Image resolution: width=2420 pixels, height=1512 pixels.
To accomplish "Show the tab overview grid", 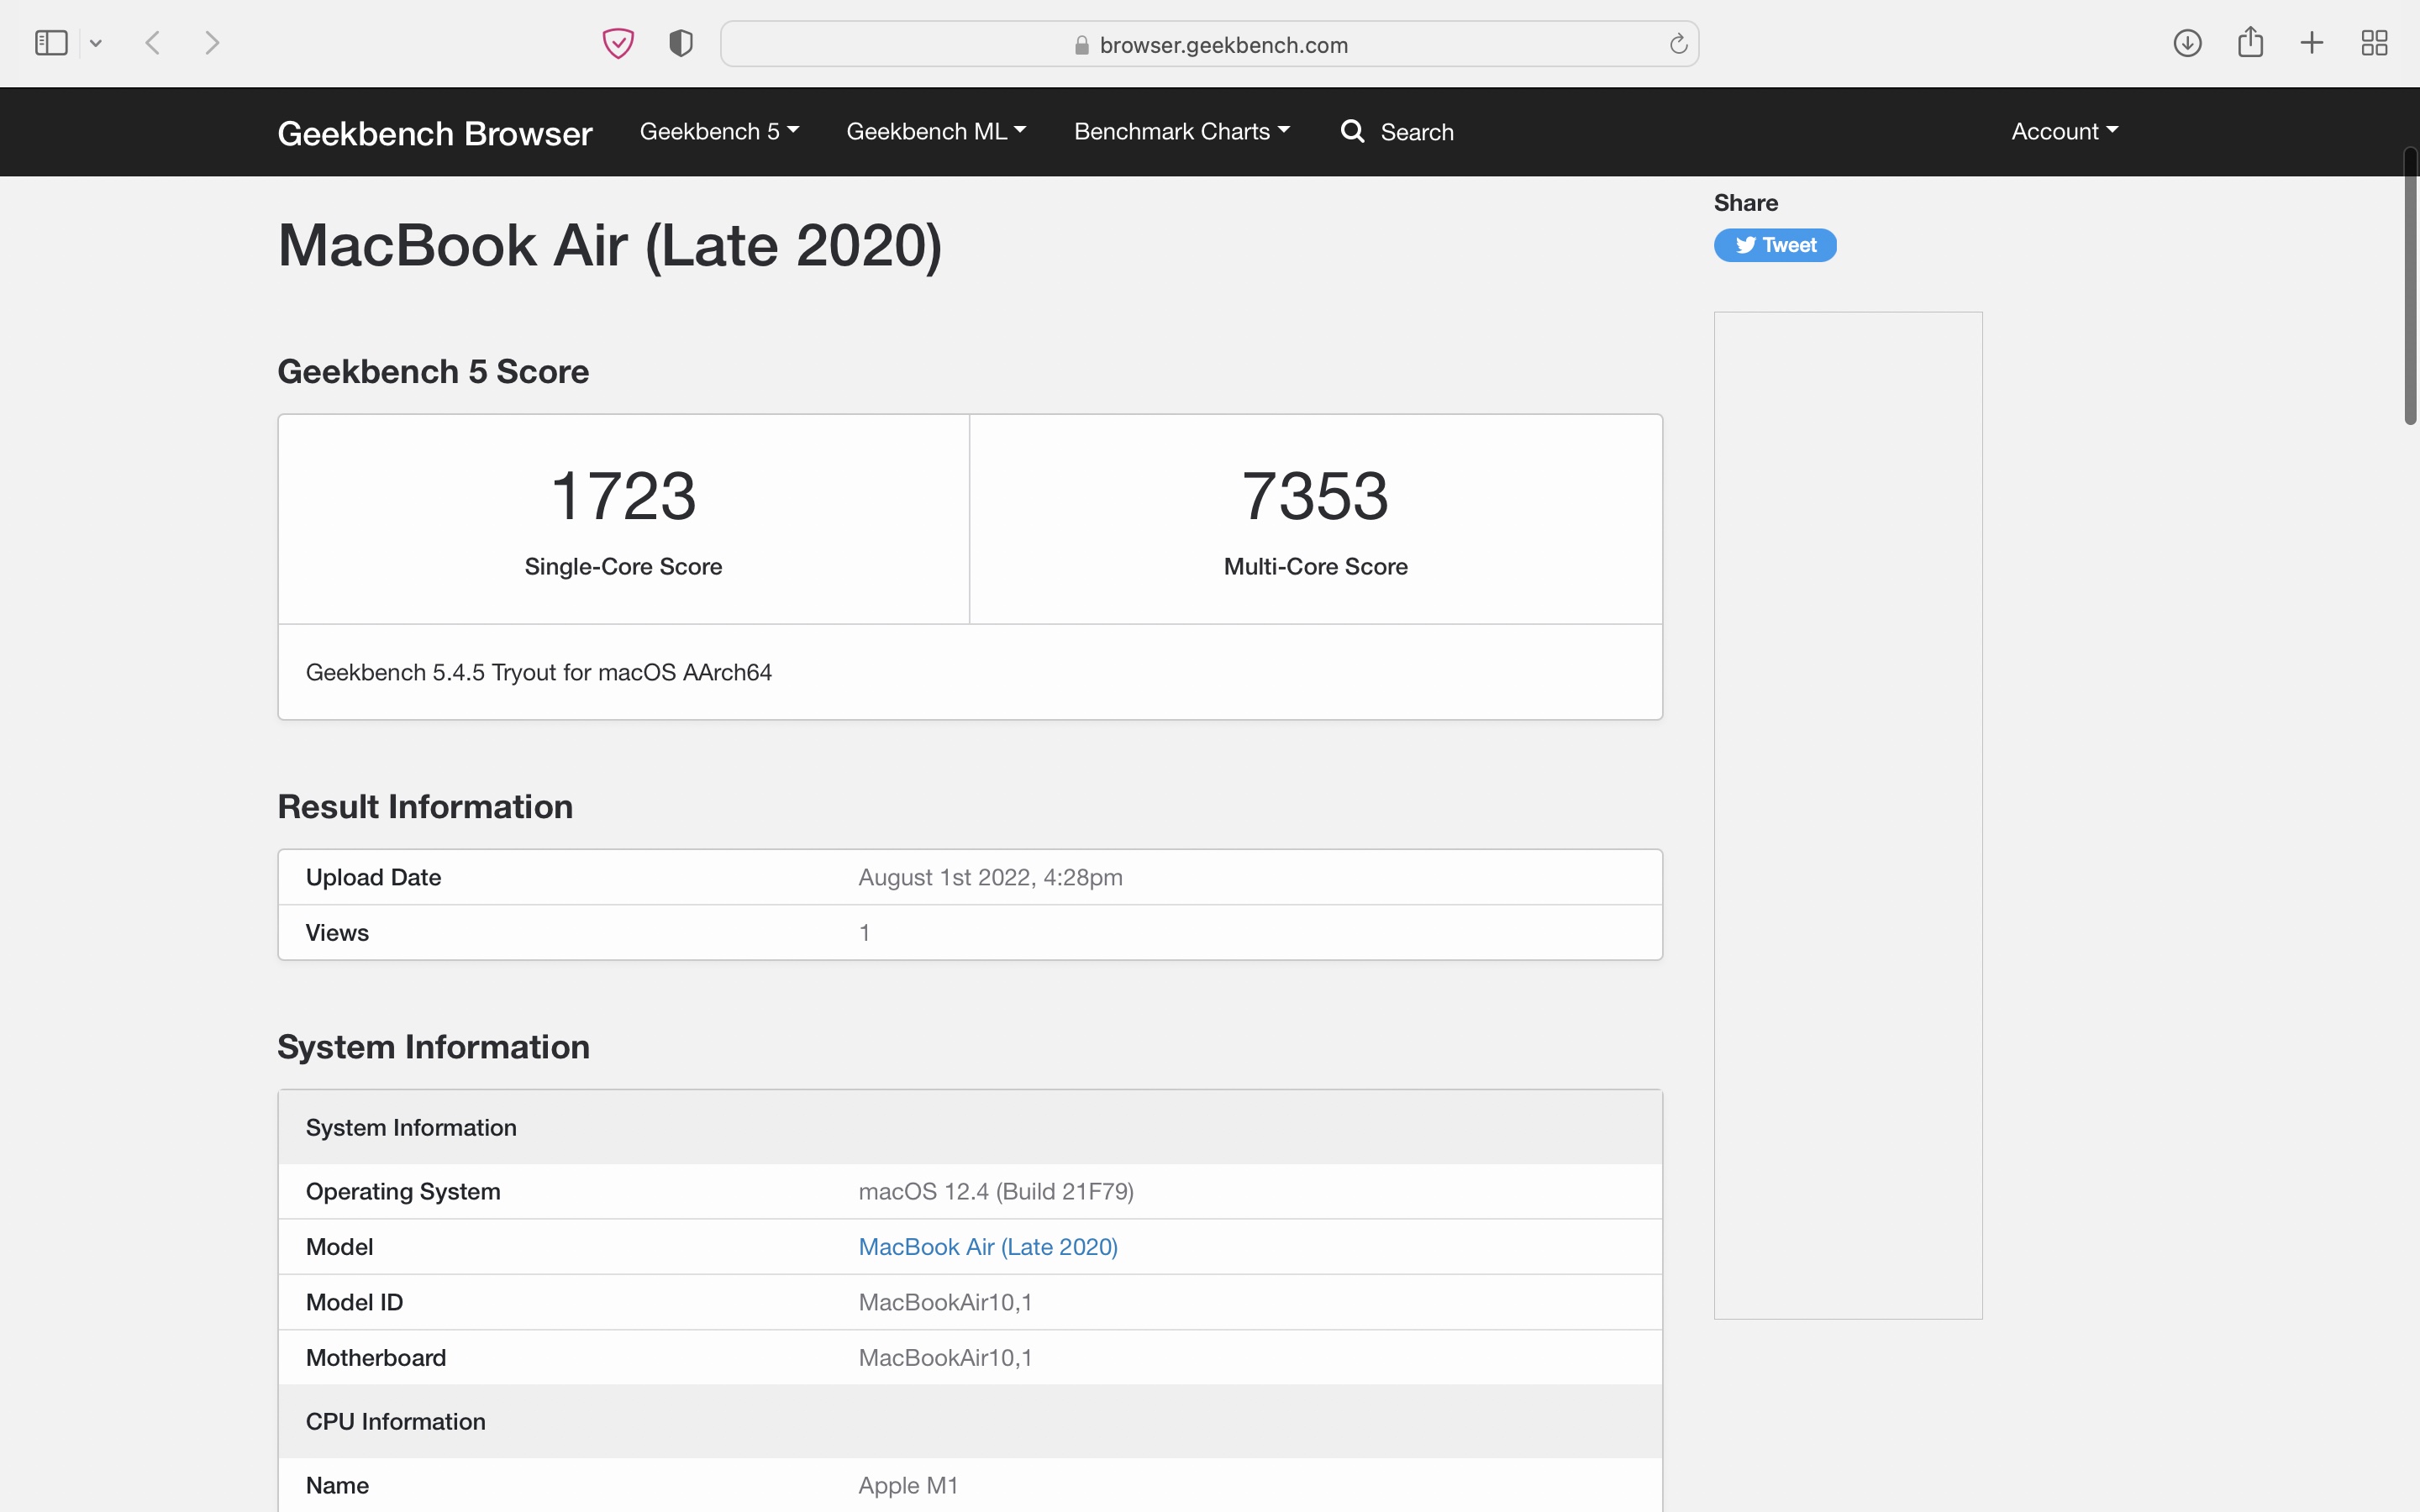I will 2374,43.
